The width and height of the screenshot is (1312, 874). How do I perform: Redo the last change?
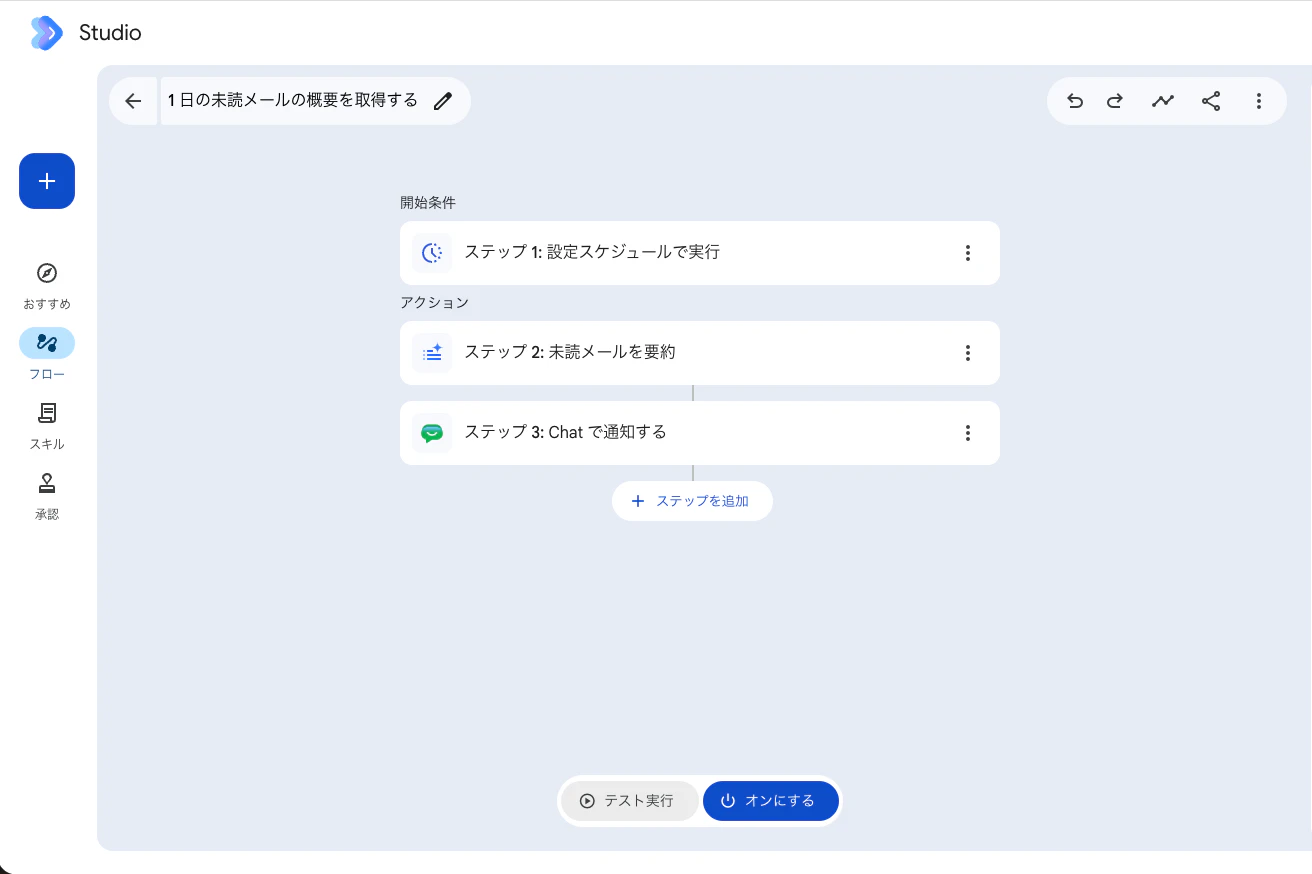click(x=1115, y=101)
